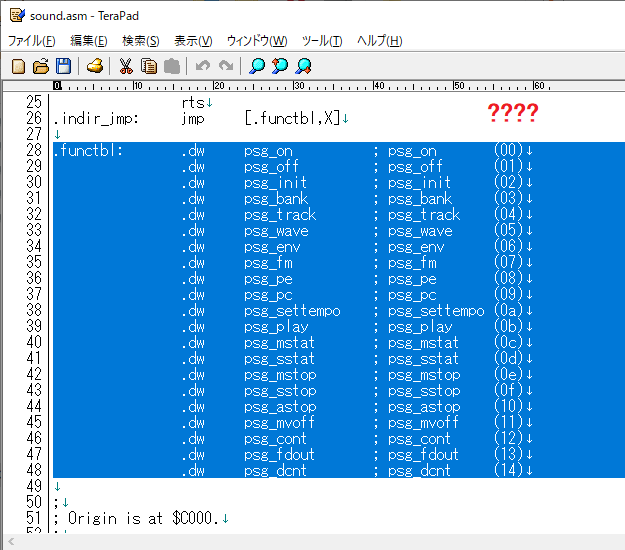Image resolution: width=625 pixels, height=550 pixels.
Task: Click the TeraPad title bar app icon
Action: click(x=18, y=16)
